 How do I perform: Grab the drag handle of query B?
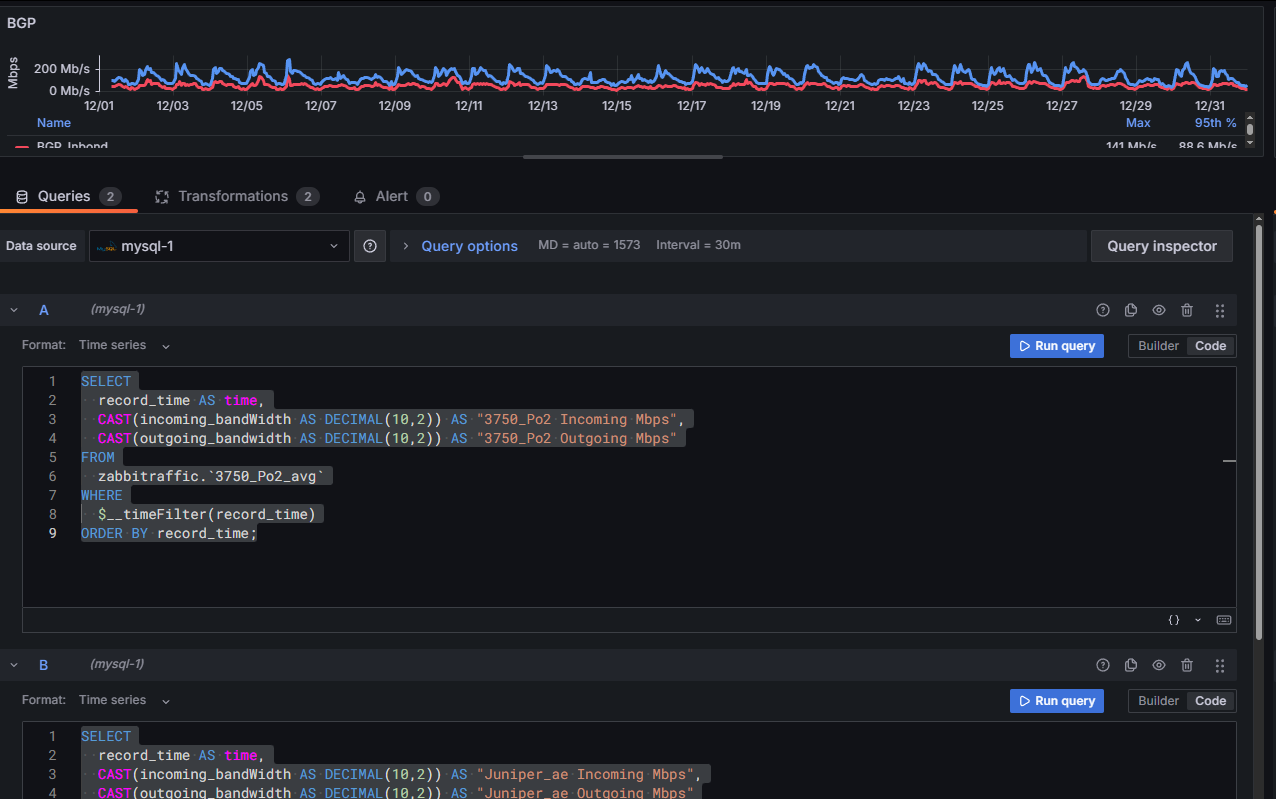pyautogui.click(x=1220, y=665)
